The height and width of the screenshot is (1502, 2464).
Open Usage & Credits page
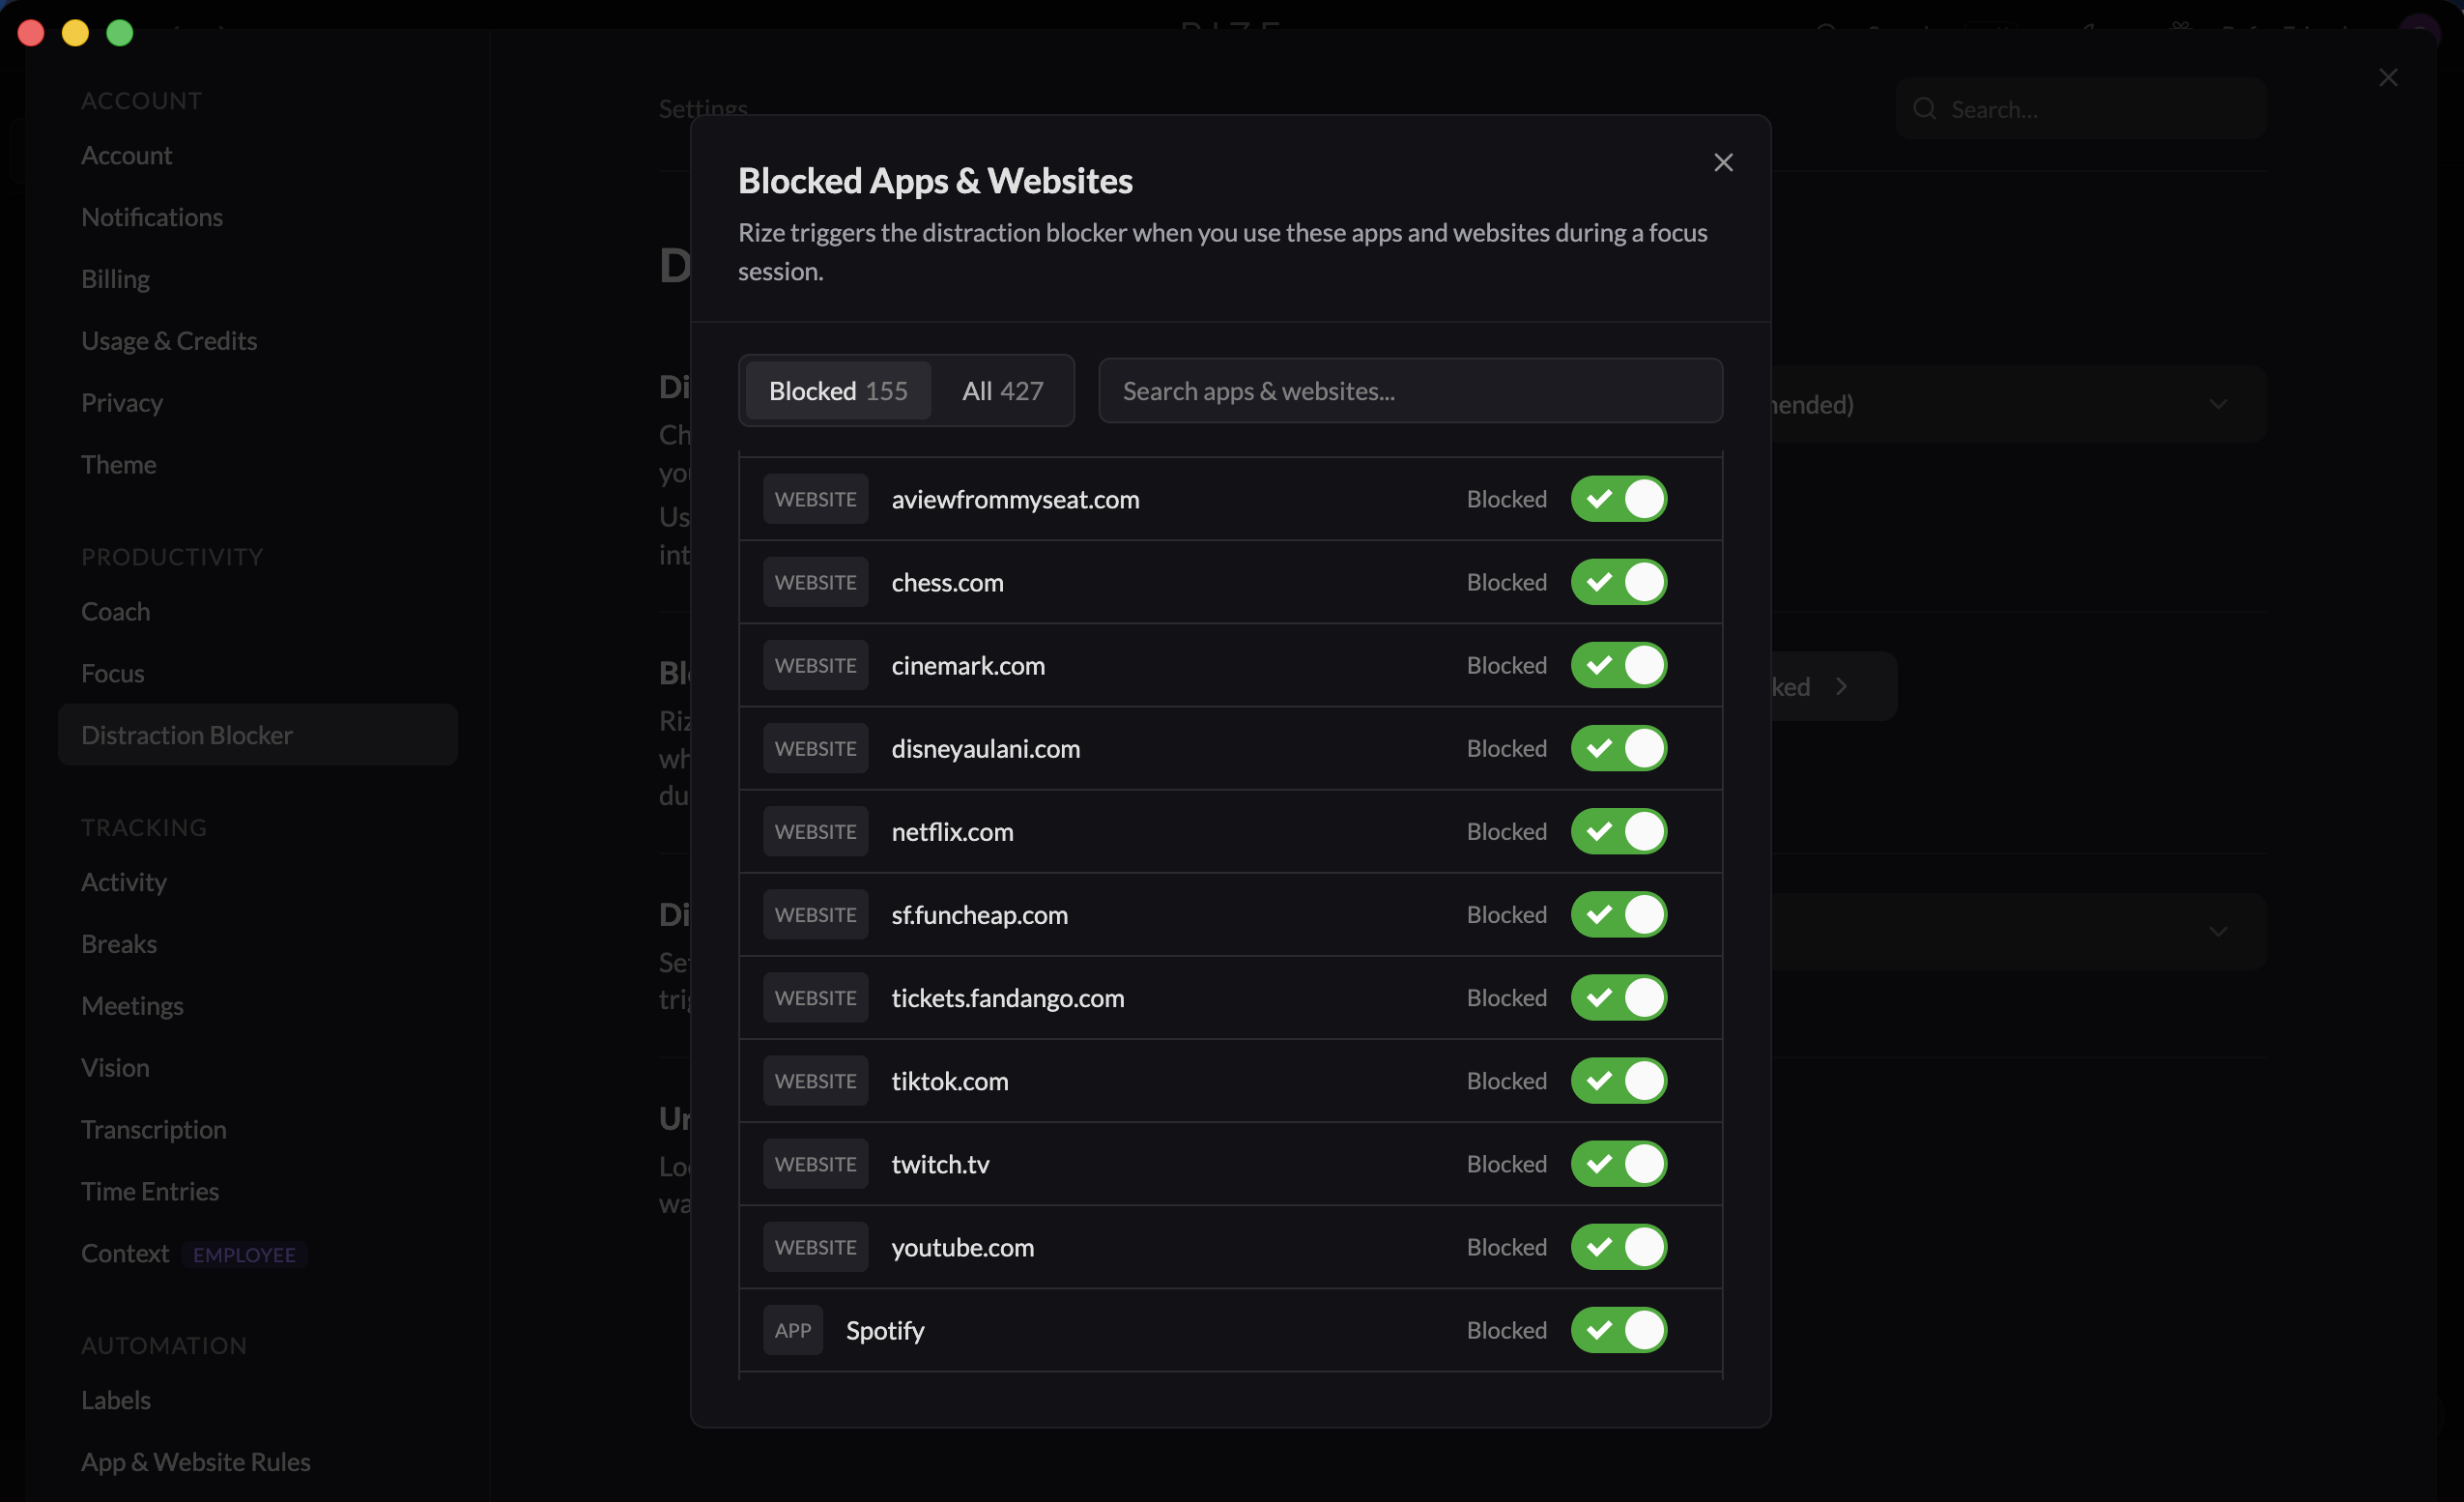pos(169,341)
